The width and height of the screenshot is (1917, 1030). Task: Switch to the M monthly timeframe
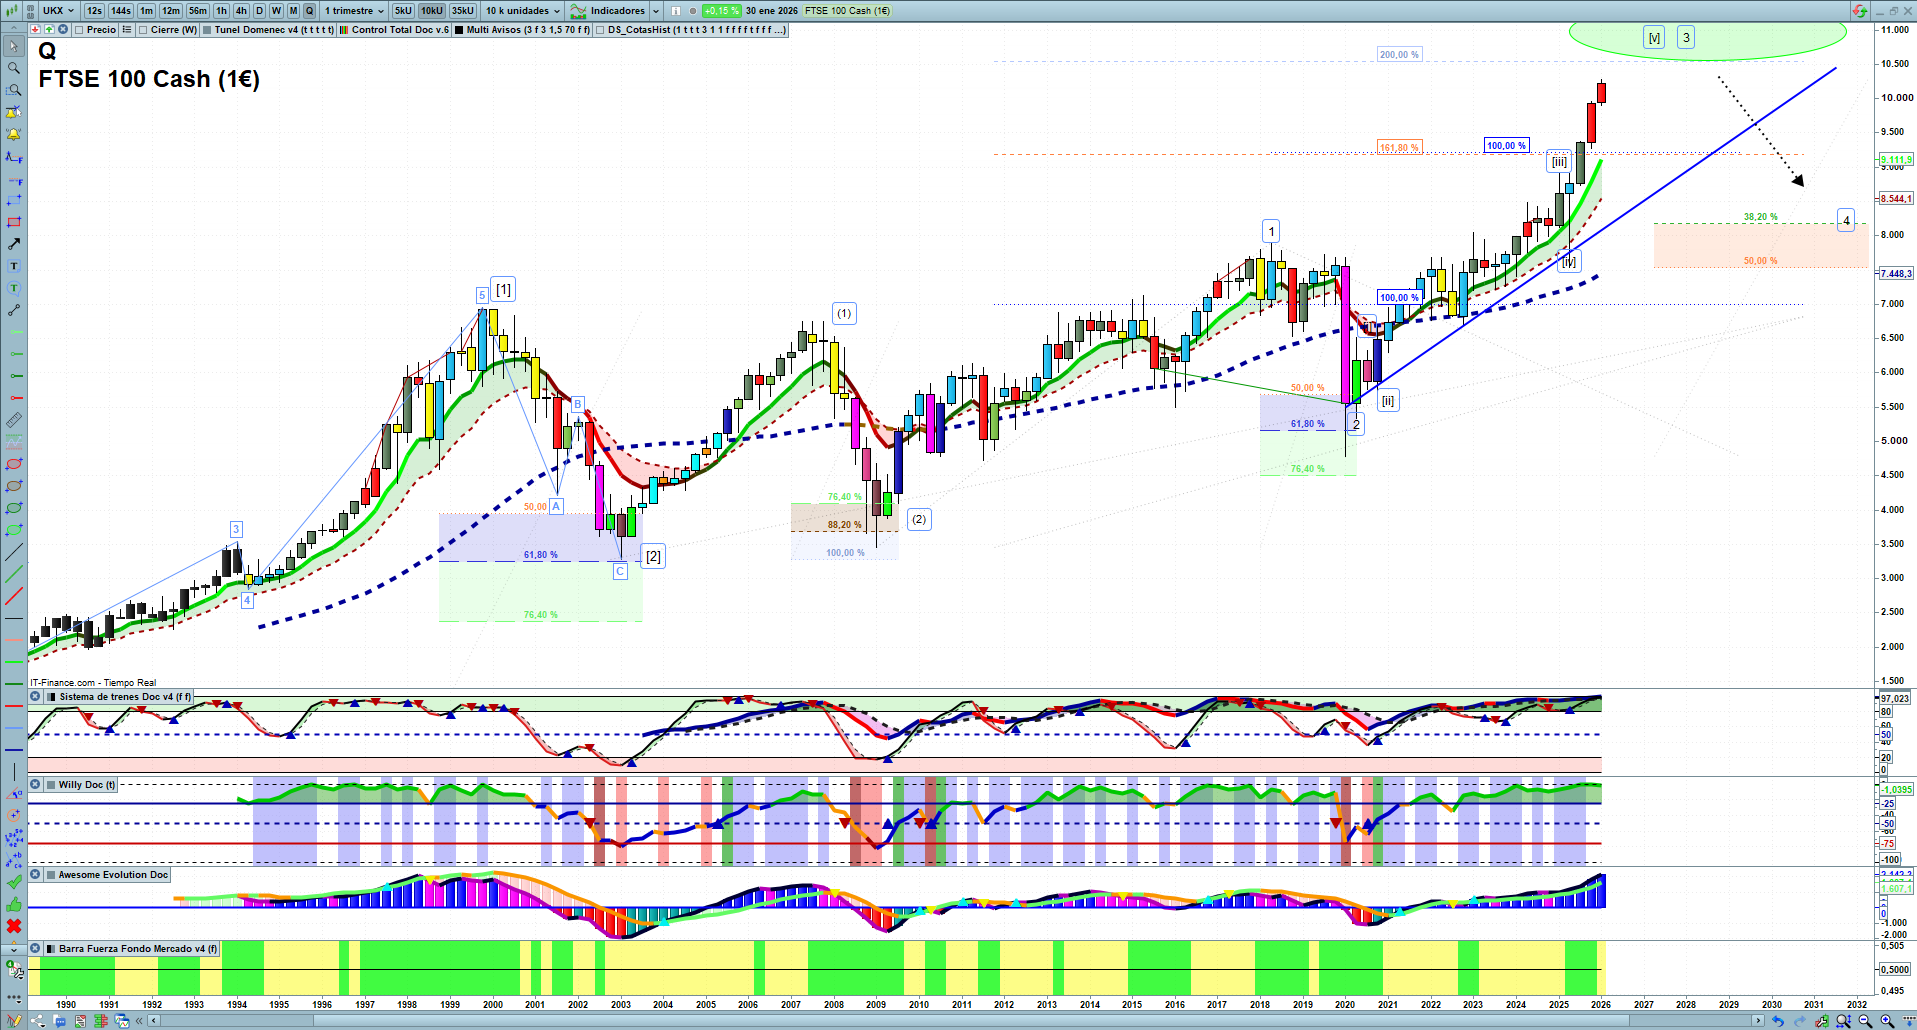(x=293, y=11)
